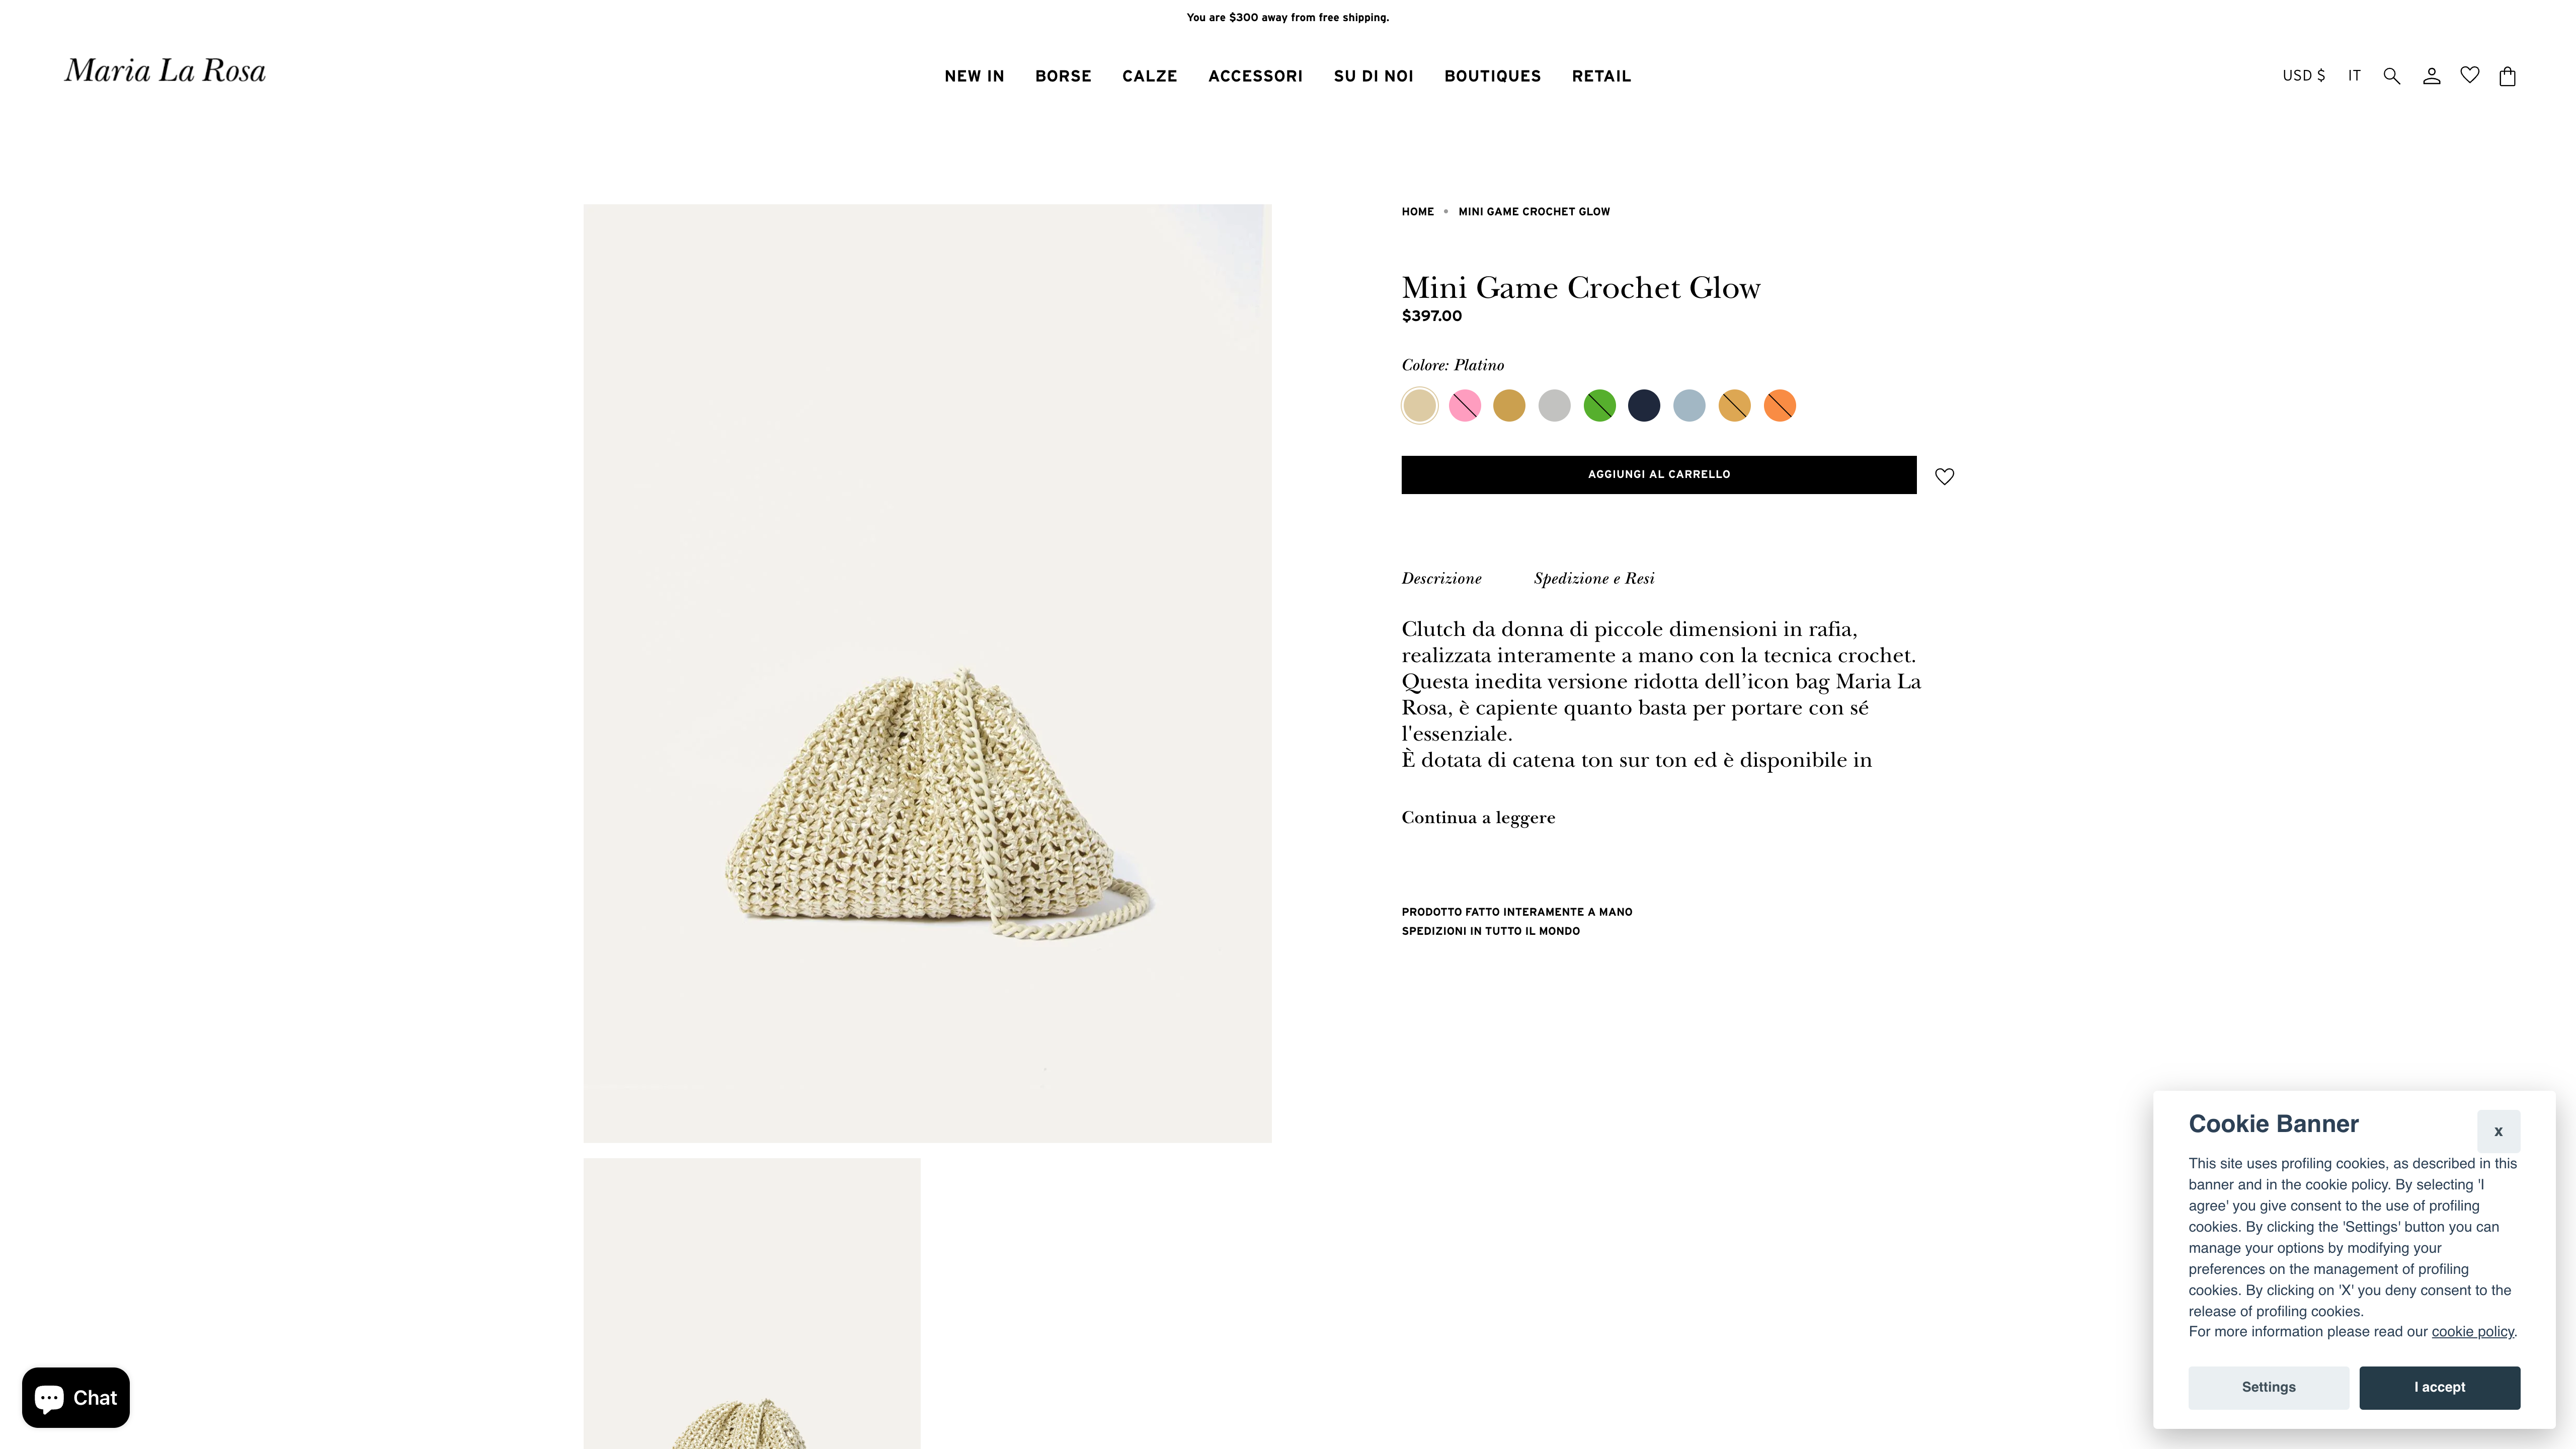Open the USD $ currency selector
The image size is (2576, 1449).
pos(2303,76)
